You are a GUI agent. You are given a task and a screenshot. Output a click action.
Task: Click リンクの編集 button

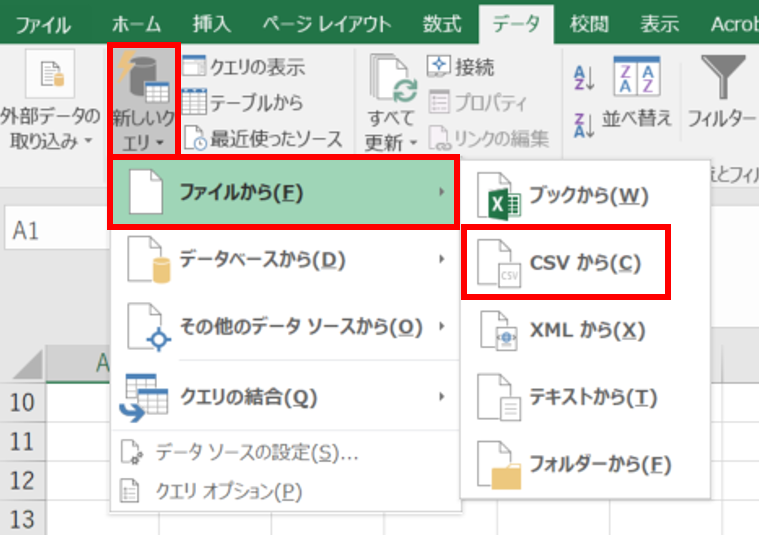488,139
